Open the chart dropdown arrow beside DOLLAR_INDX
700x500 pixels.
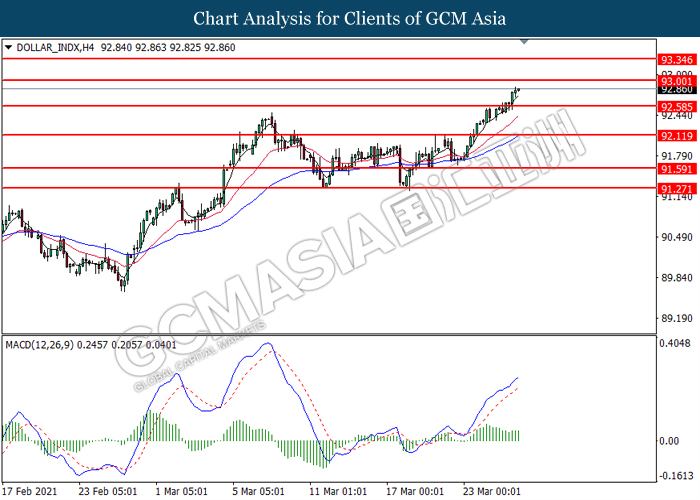(x=8, y=47)
